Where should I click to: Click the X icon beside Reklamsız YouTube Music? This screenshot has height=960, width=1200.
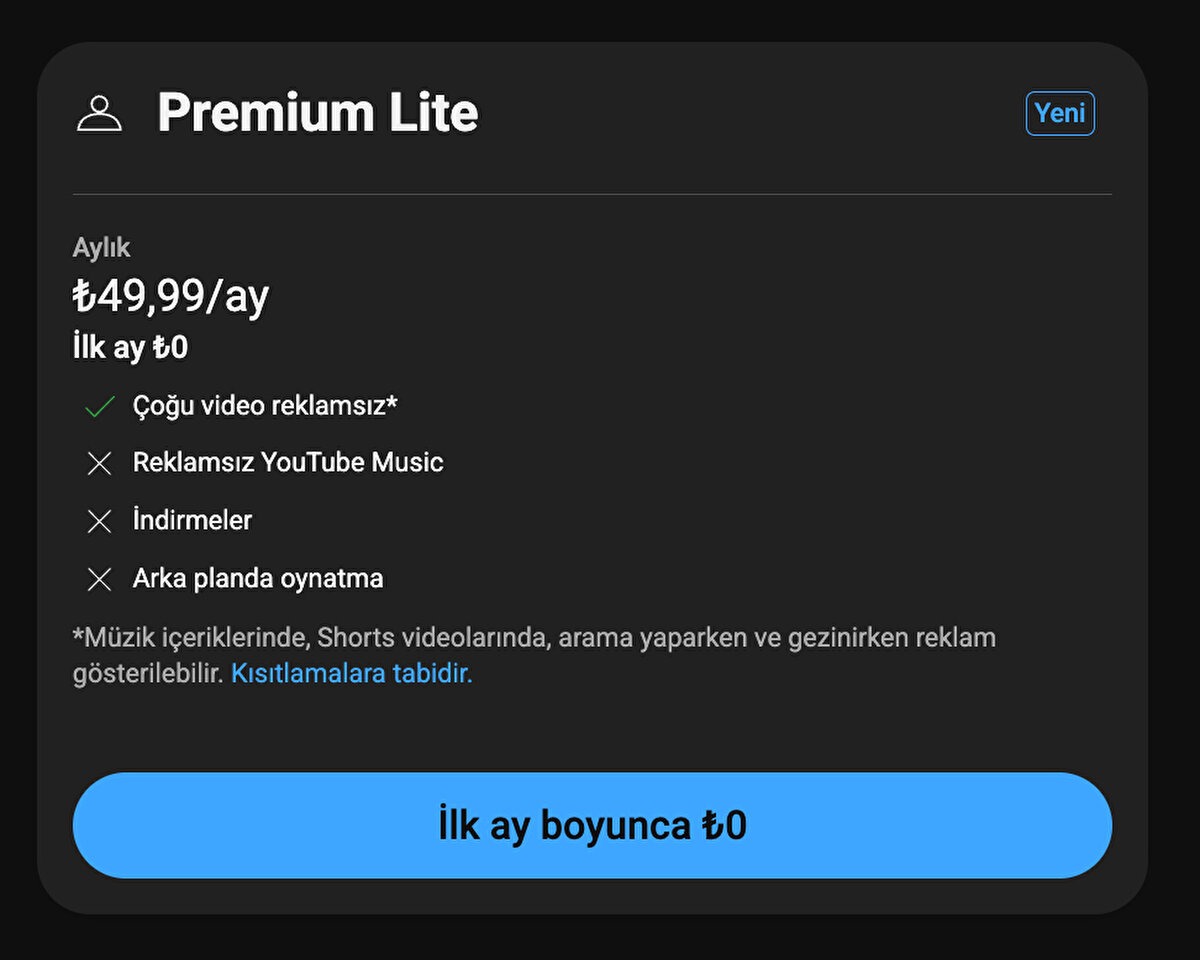click(x=99, y=463)
